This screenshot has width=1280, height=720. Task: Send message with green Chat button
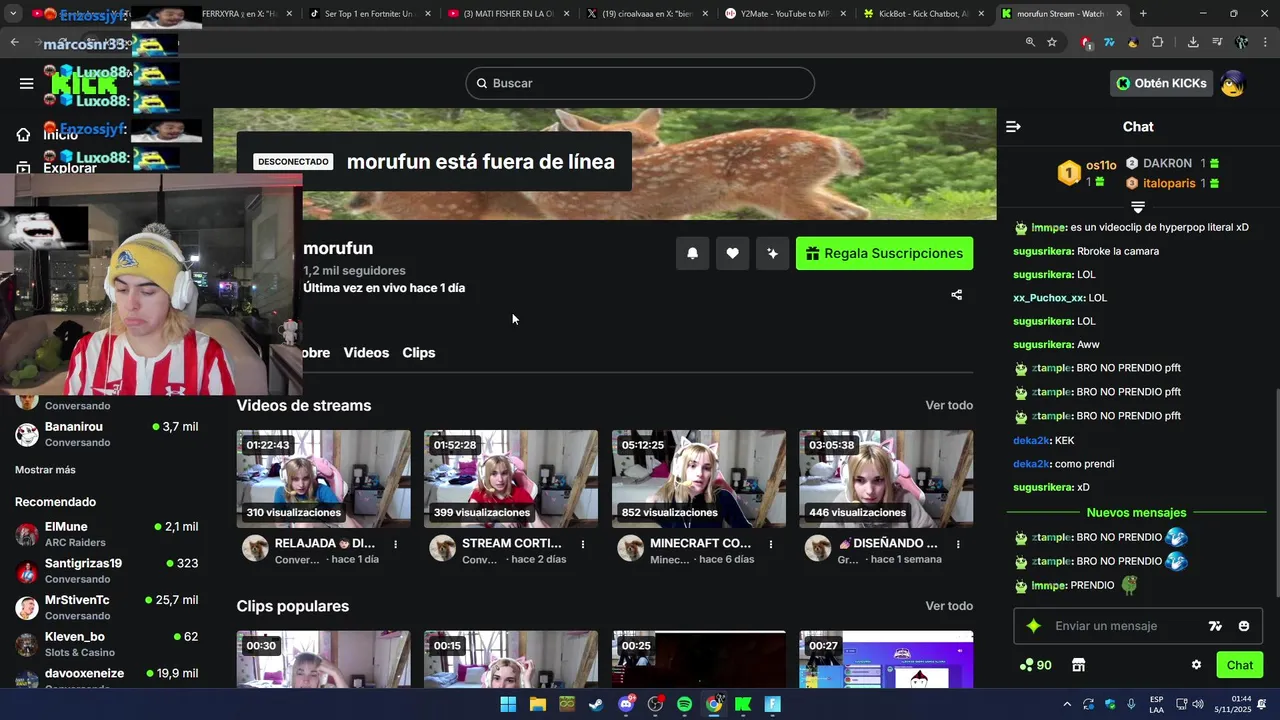[1240, 665]
